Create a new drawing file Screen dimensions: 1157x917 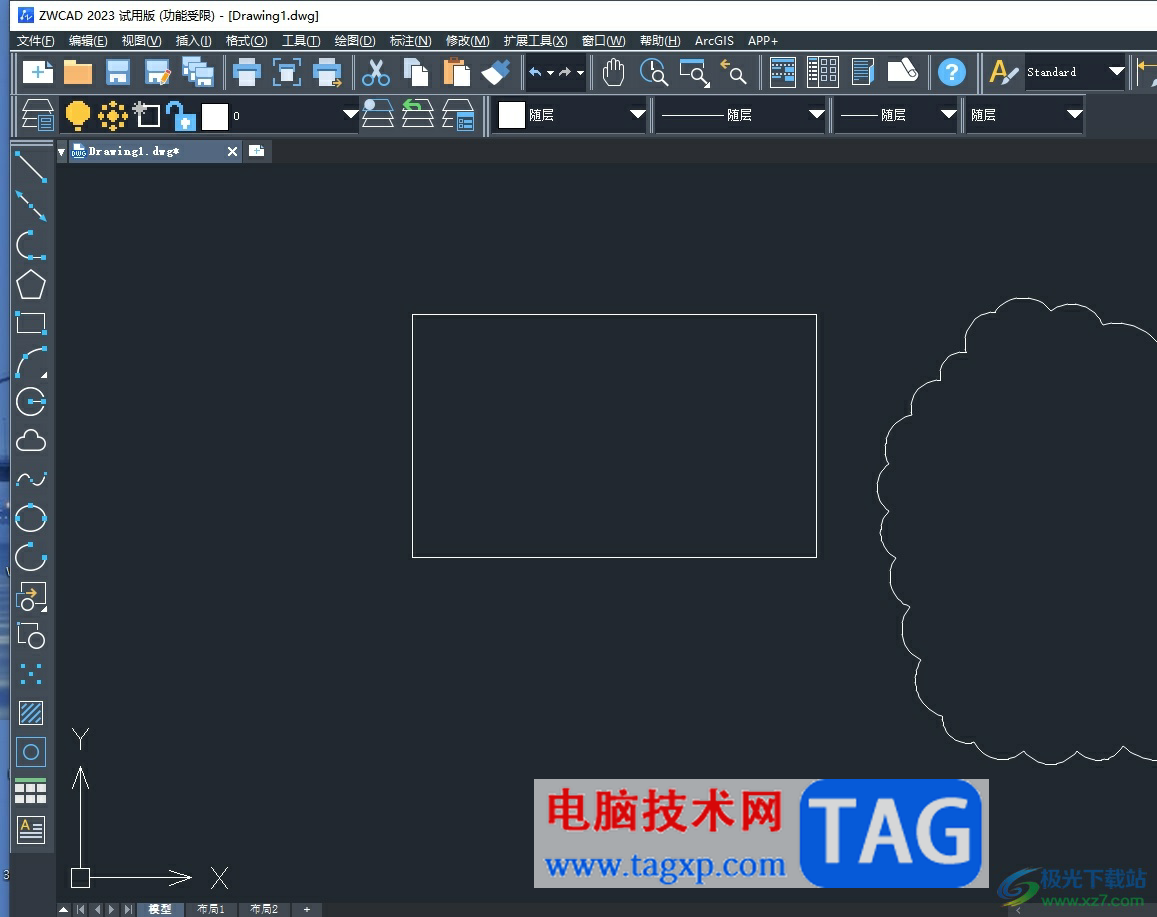pos(38,72)
